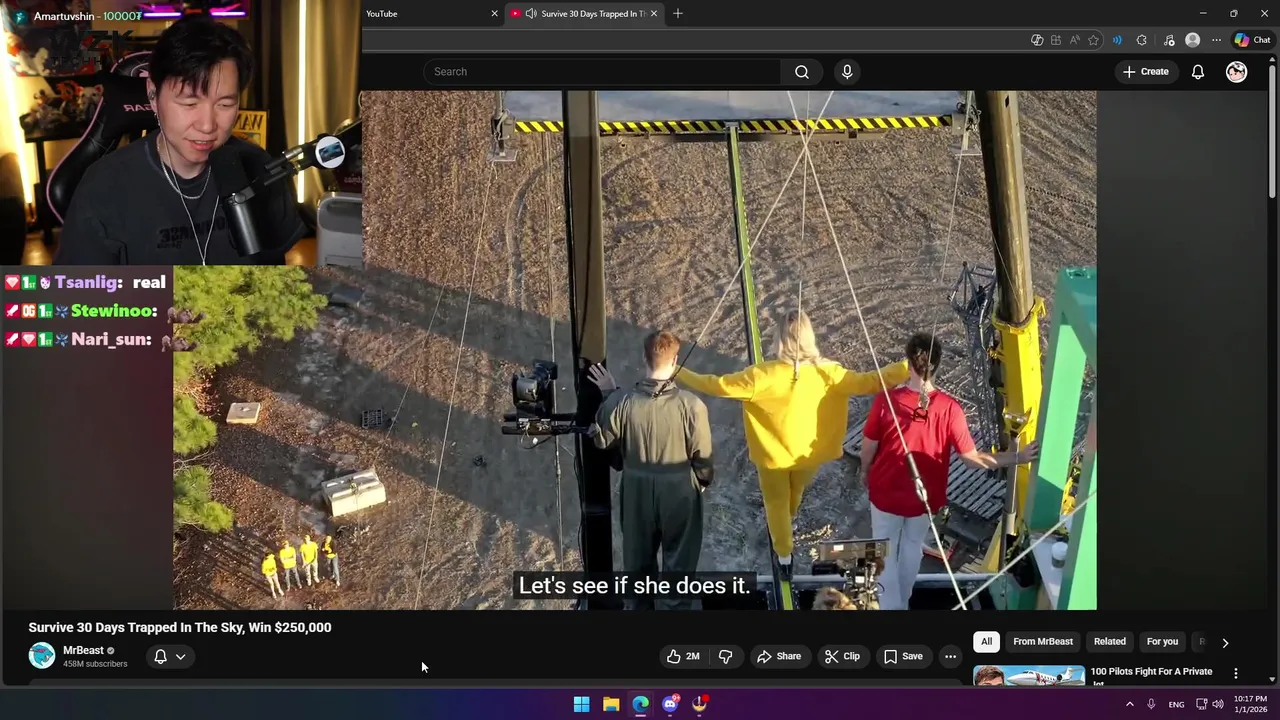Open the 10:17 PM clock and date
The width and height of the screenshot is (1280, 720).
pyautogui.click(x=1250, y=704)
